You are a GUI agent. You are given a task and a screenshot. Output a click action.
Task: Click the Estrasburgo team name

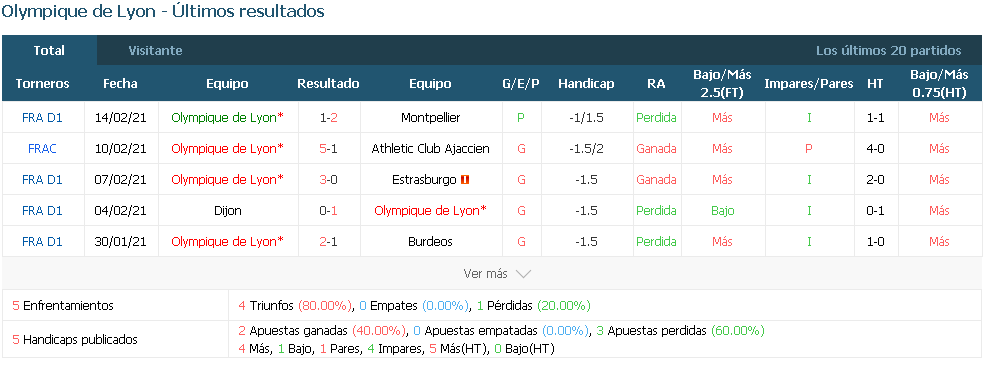pyautogui.click(x=423, y=180)
